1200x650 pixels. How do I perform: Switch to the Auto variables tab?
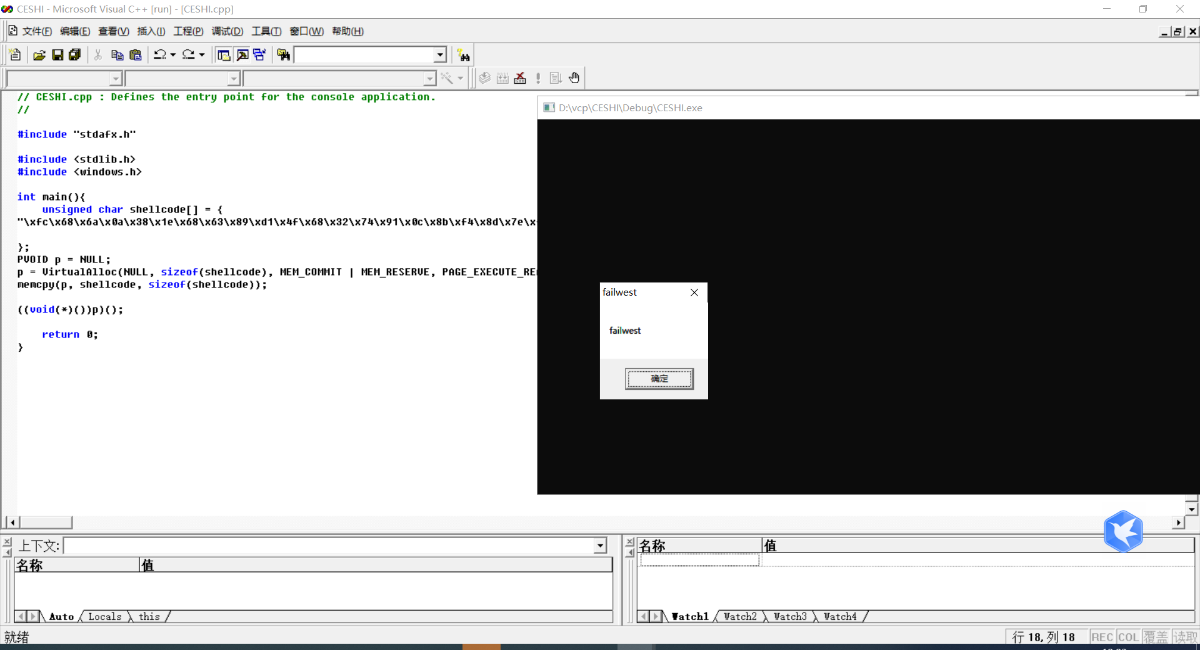61,617
